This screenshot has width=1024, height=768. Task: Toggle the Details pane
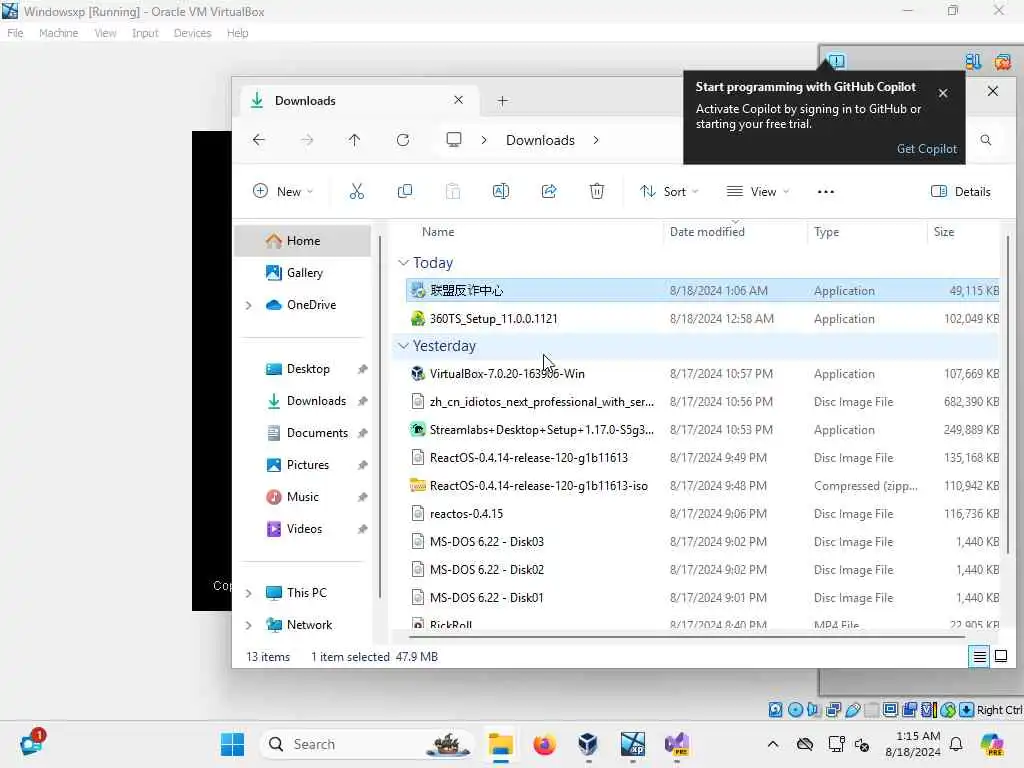(x=961, y=191)
